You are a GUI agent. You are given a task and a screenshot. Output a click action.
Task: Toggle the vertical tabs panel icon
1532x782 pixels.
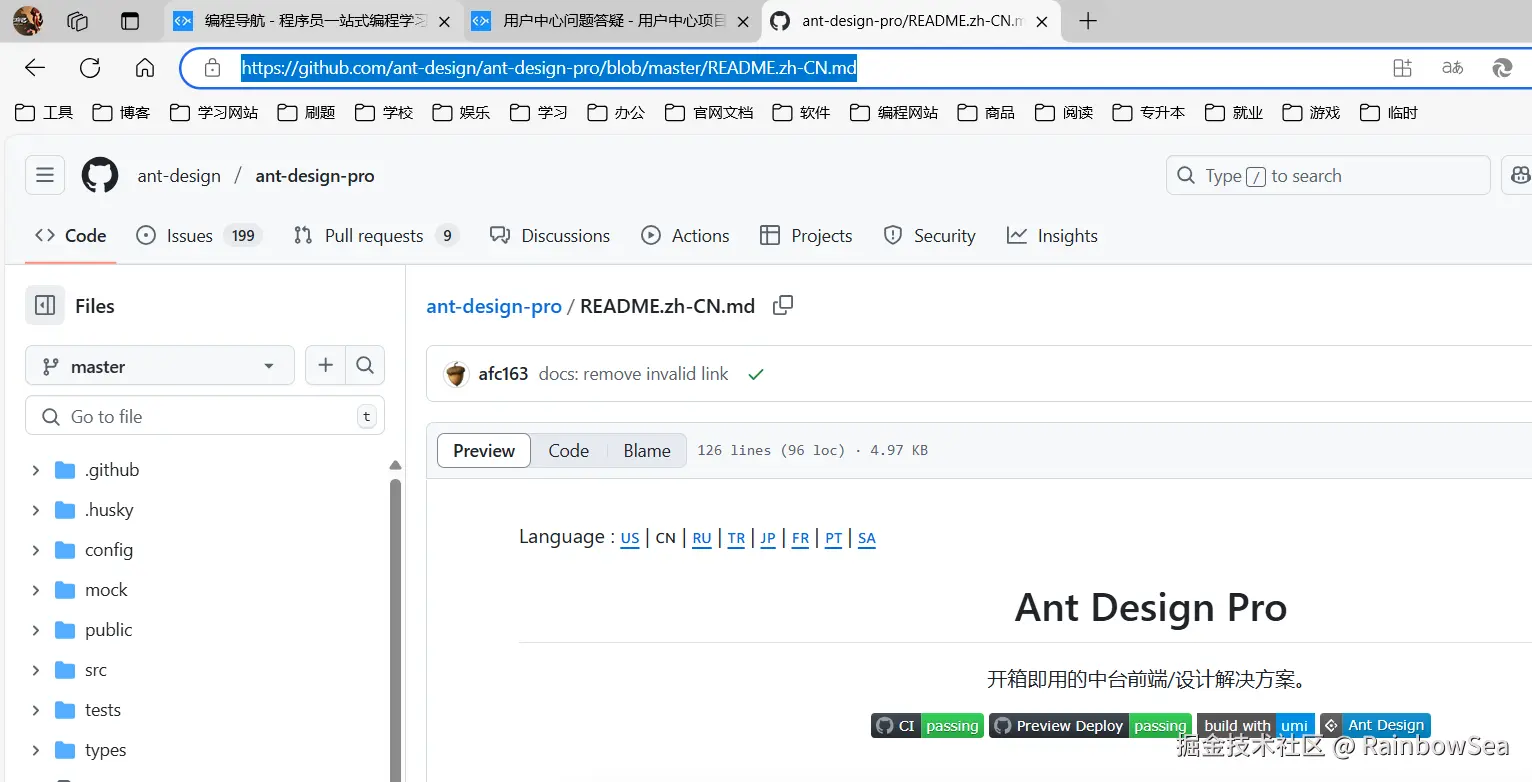tap(130, 21)
